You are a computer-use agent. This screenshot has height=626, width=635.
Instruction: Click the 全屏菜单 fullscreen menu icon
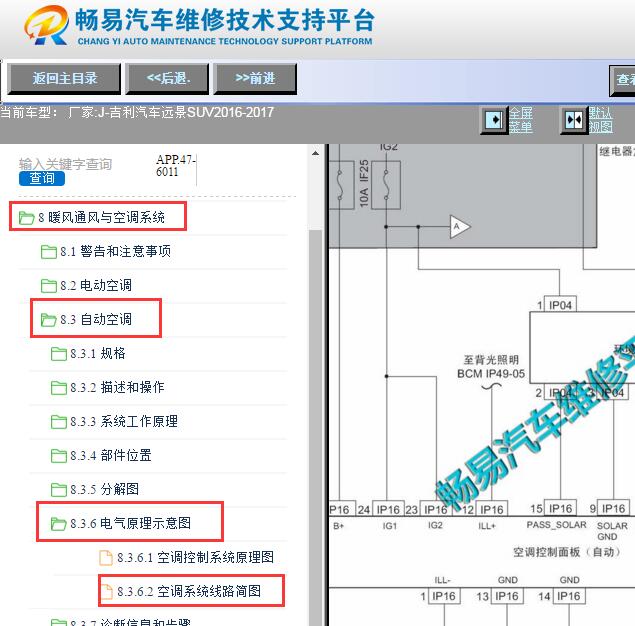point(494,120)
